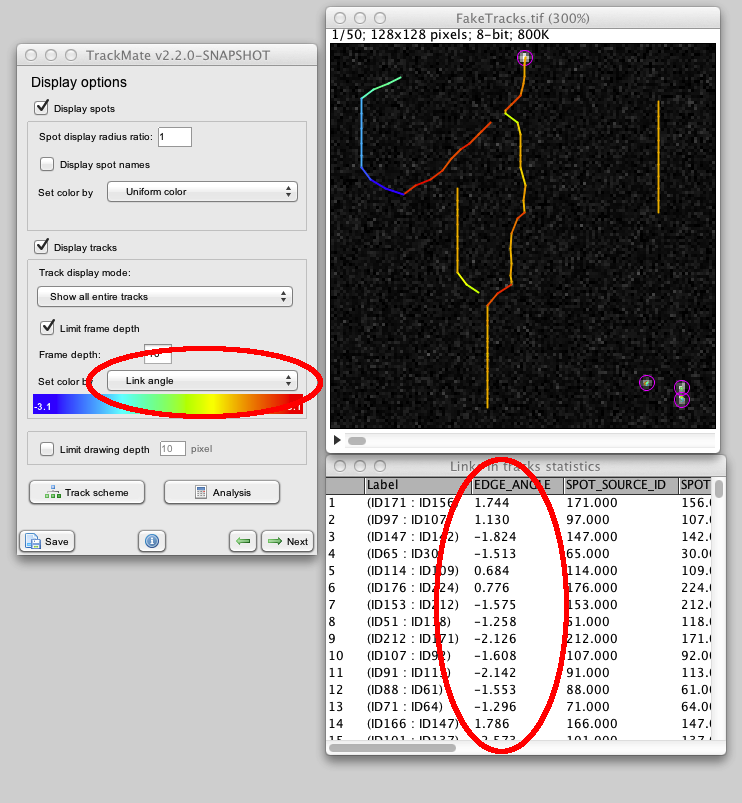The width and height of the screenshot is (742, 803).
Task: Toggle the Display tracks checkbox
Action: click(x=41, y=246)
